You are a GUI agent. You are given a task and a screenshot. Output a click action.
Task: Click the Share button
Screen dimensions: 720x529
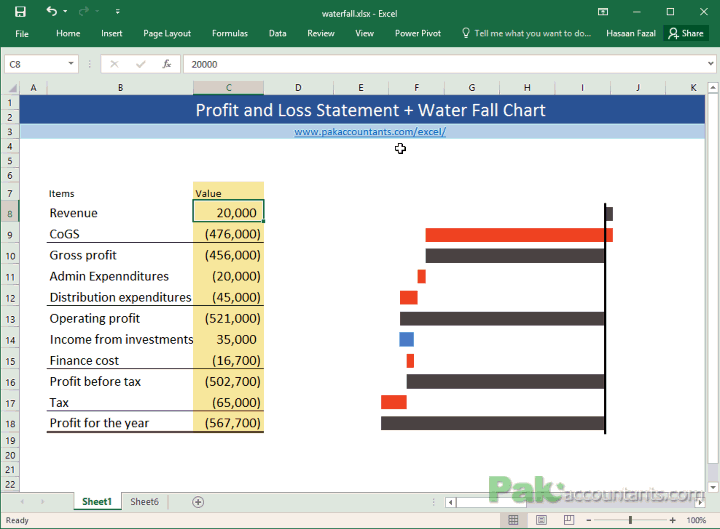tap(686, 34)
